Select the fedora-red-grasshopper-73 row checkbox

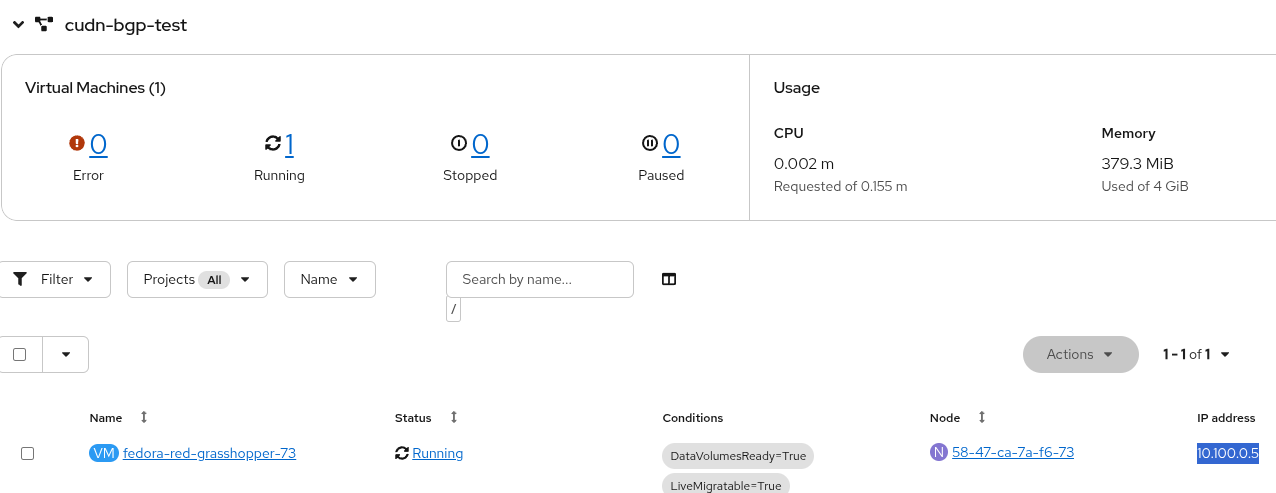(28, 453)
